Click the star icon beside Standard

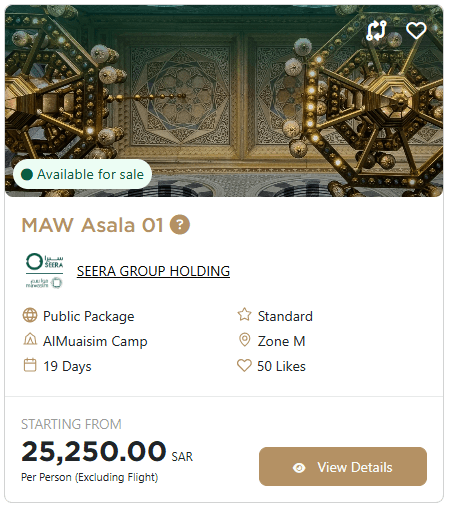point(244,315)
